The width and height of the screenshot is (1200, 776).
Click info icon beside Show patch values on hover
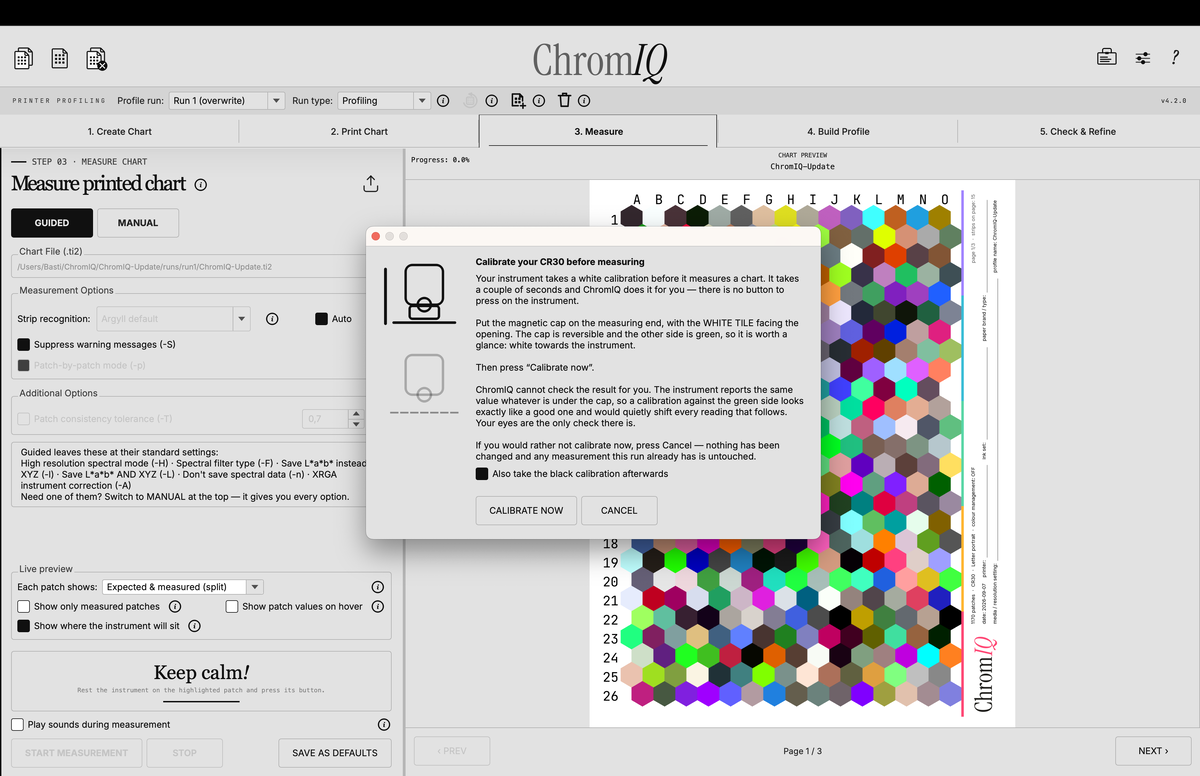point(378,606)
